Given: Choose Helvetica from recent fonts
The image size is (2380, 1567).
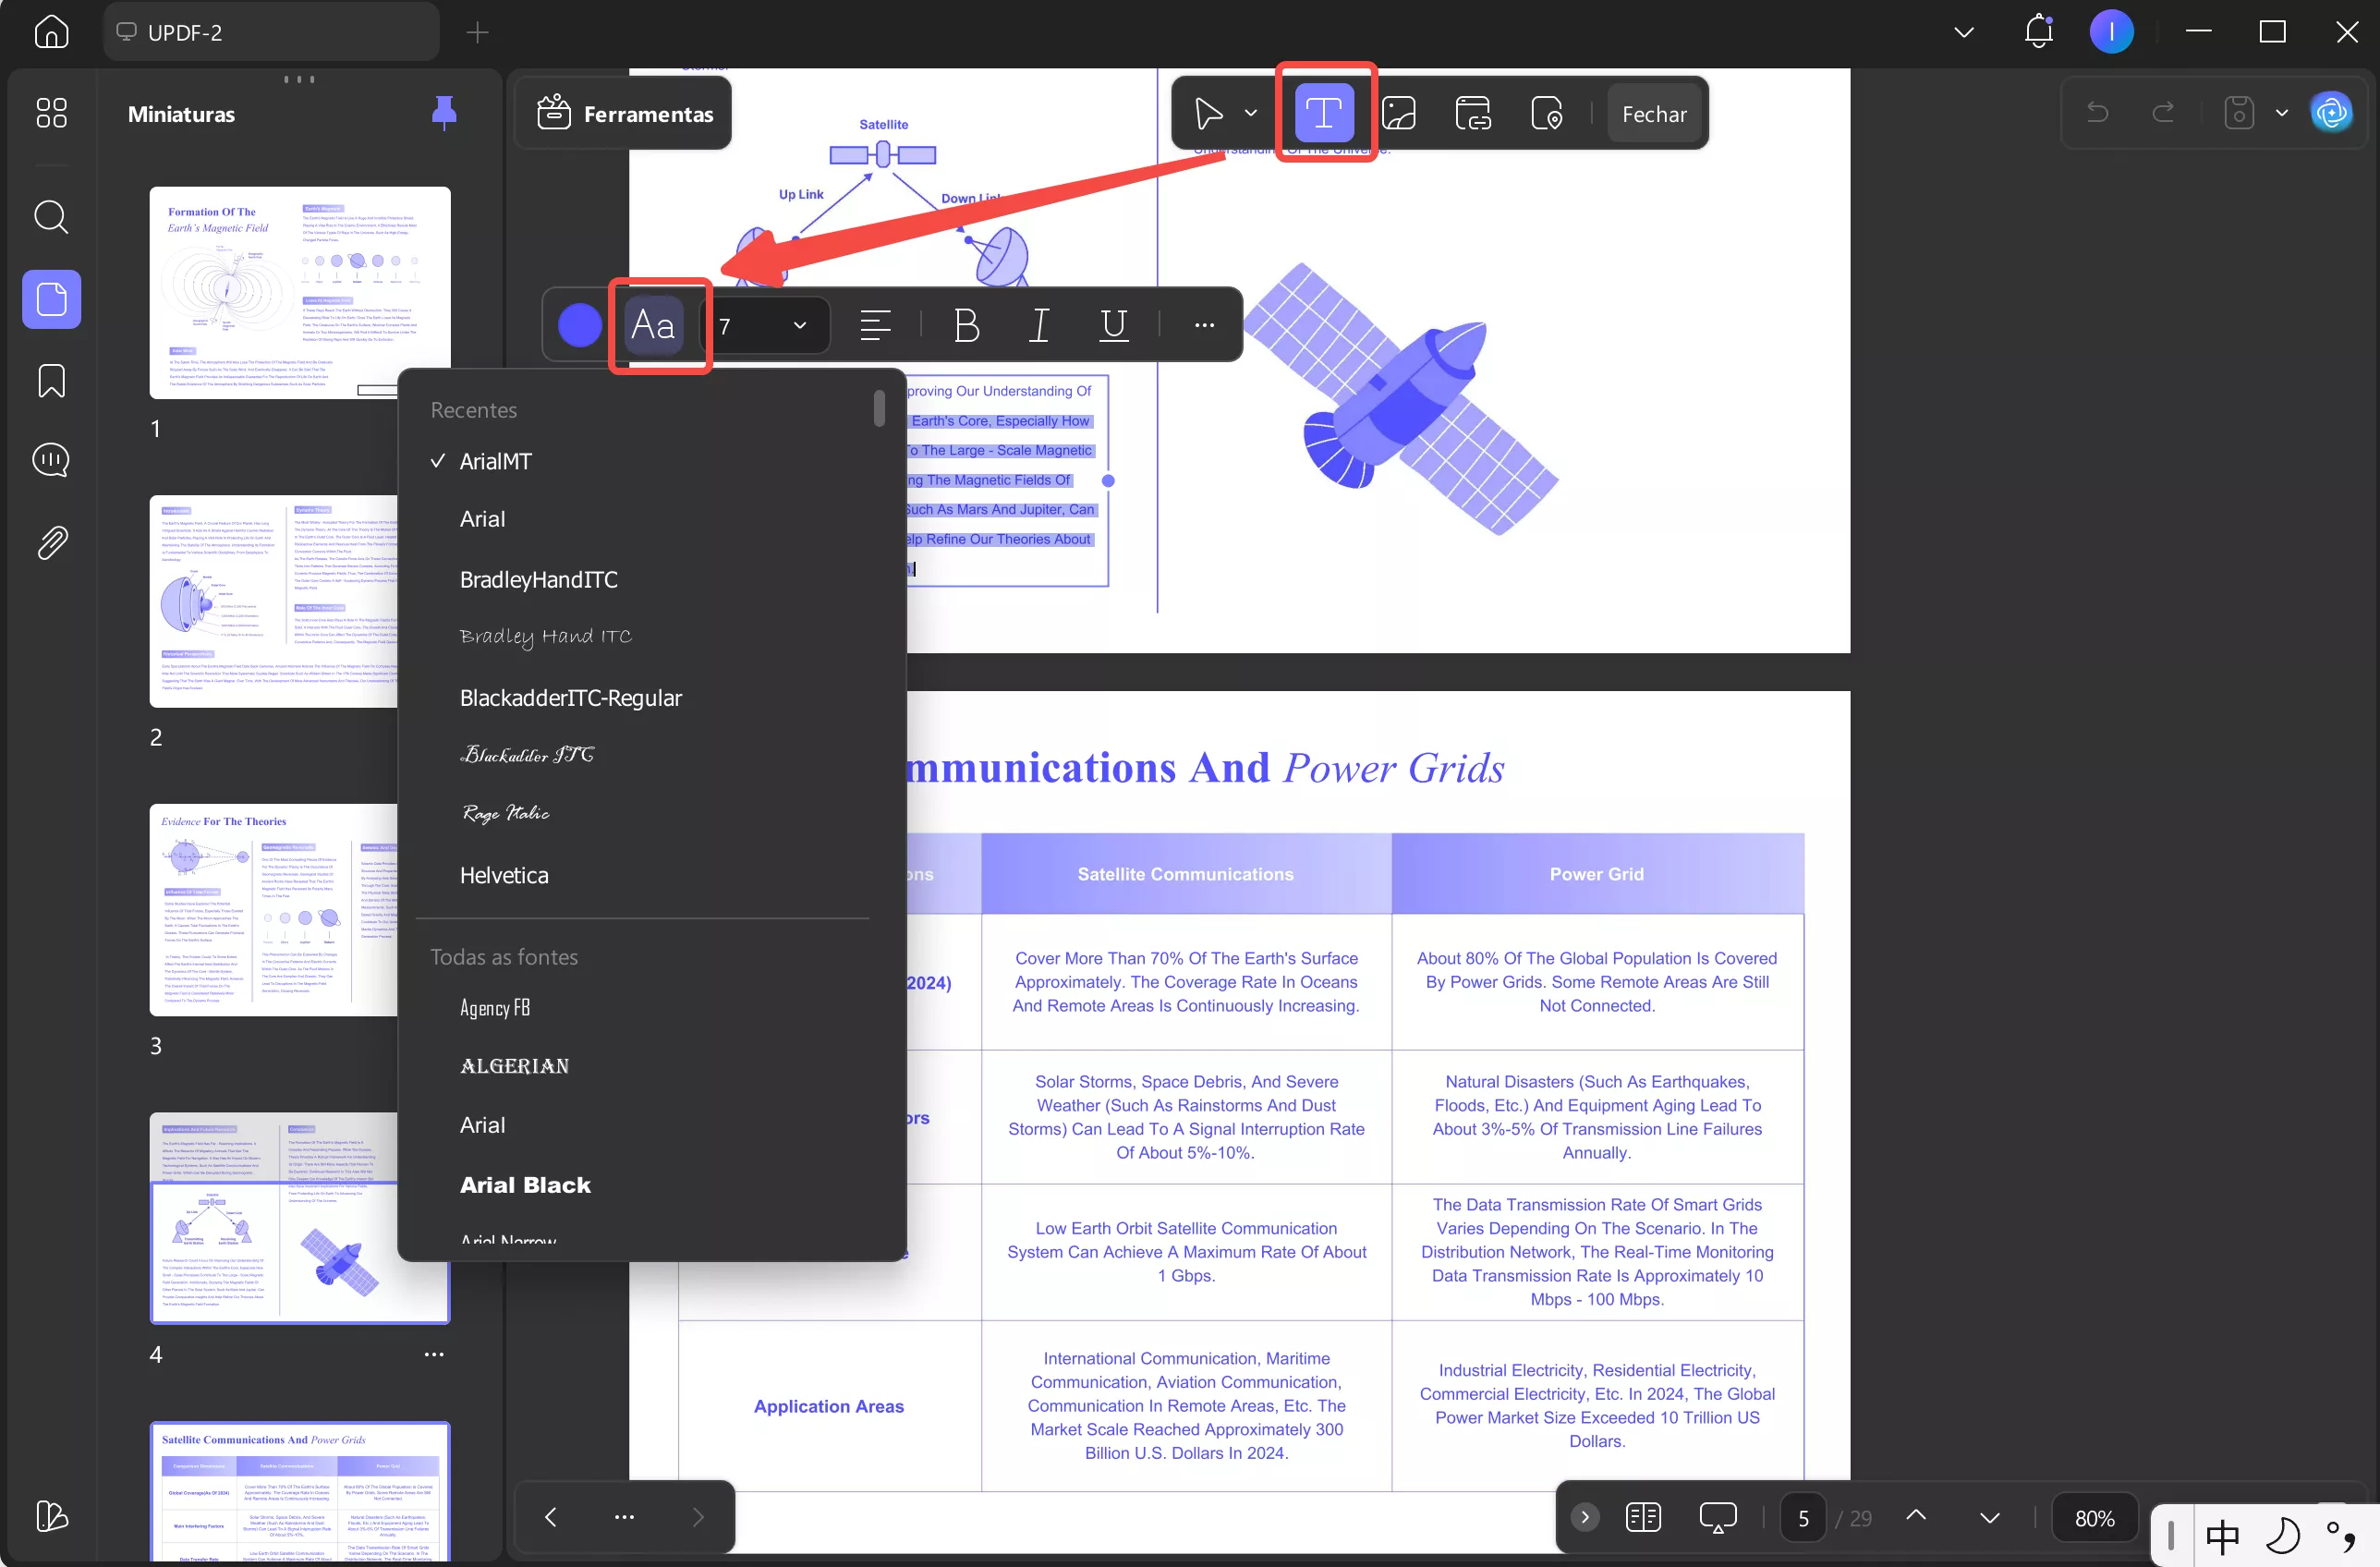Looking at the screenshot, I should [x=504, y=875].
